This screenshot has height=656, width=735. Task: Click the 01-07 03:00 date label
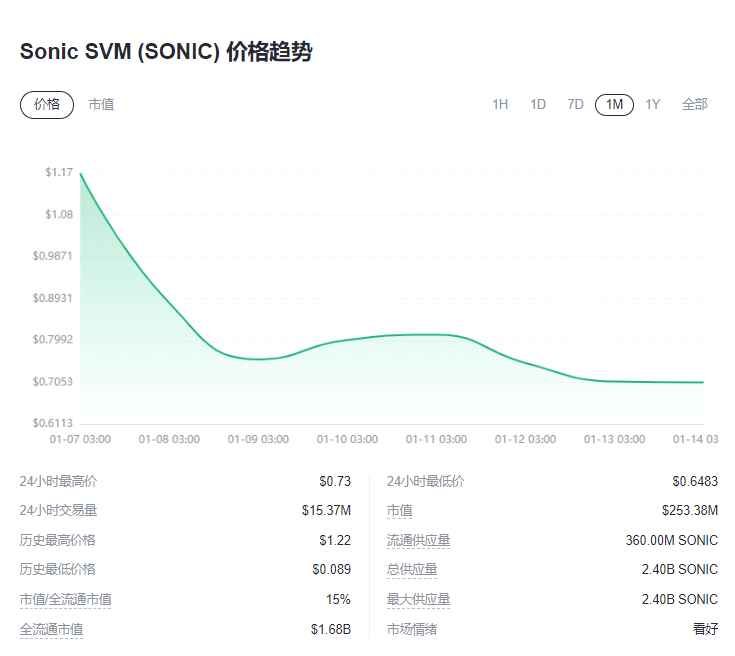[x=80, y=439]
